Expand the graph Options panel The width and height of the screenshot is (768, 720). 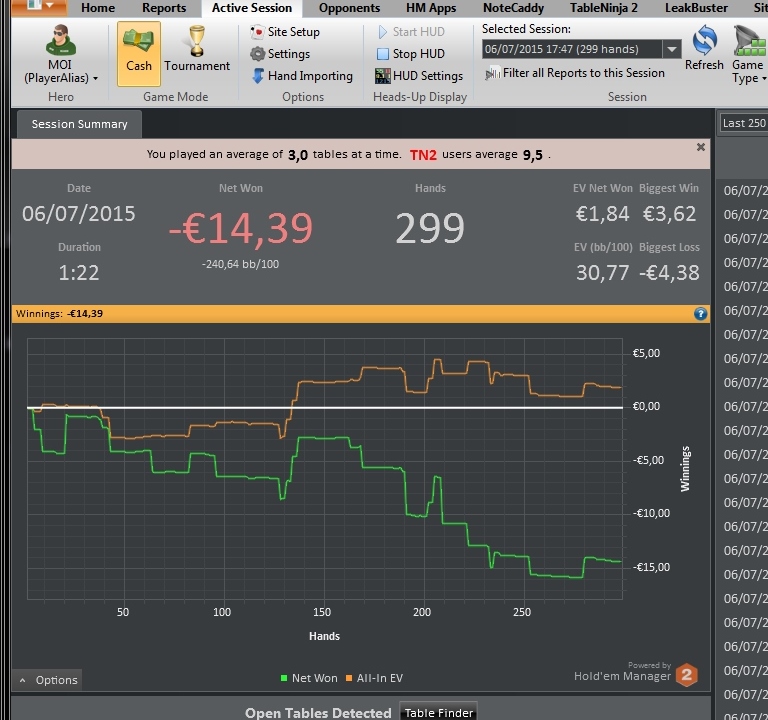pyautogui.click(x=48, y=680)
